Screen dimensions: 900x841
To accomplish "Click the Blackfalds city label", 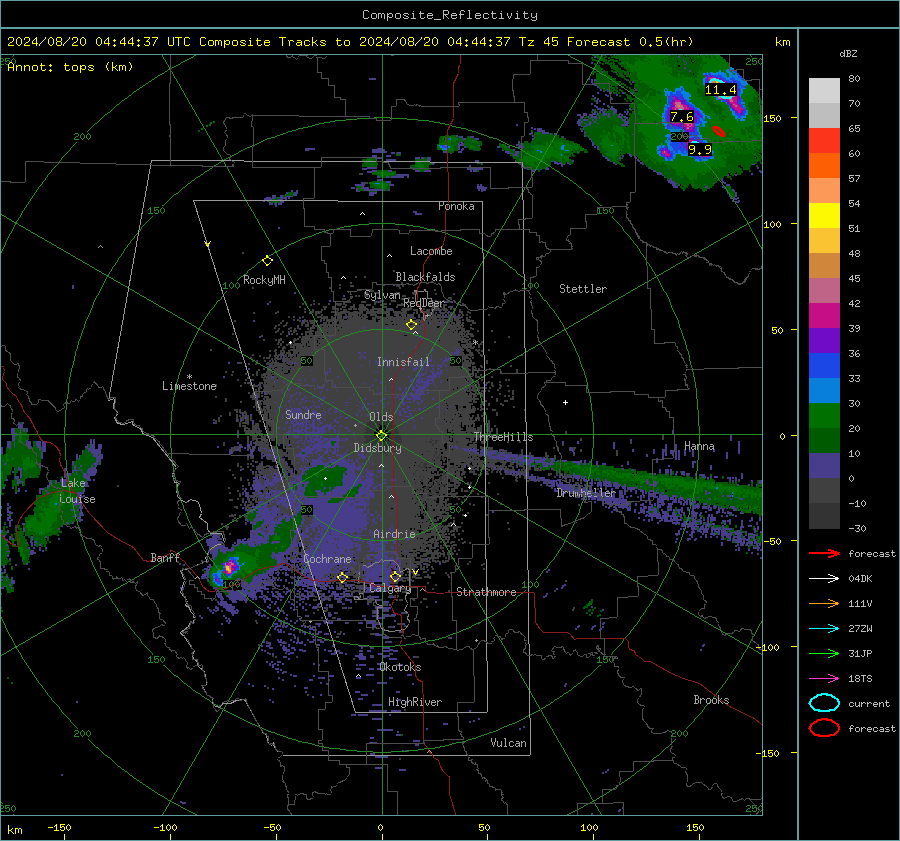I will point(425,277).
